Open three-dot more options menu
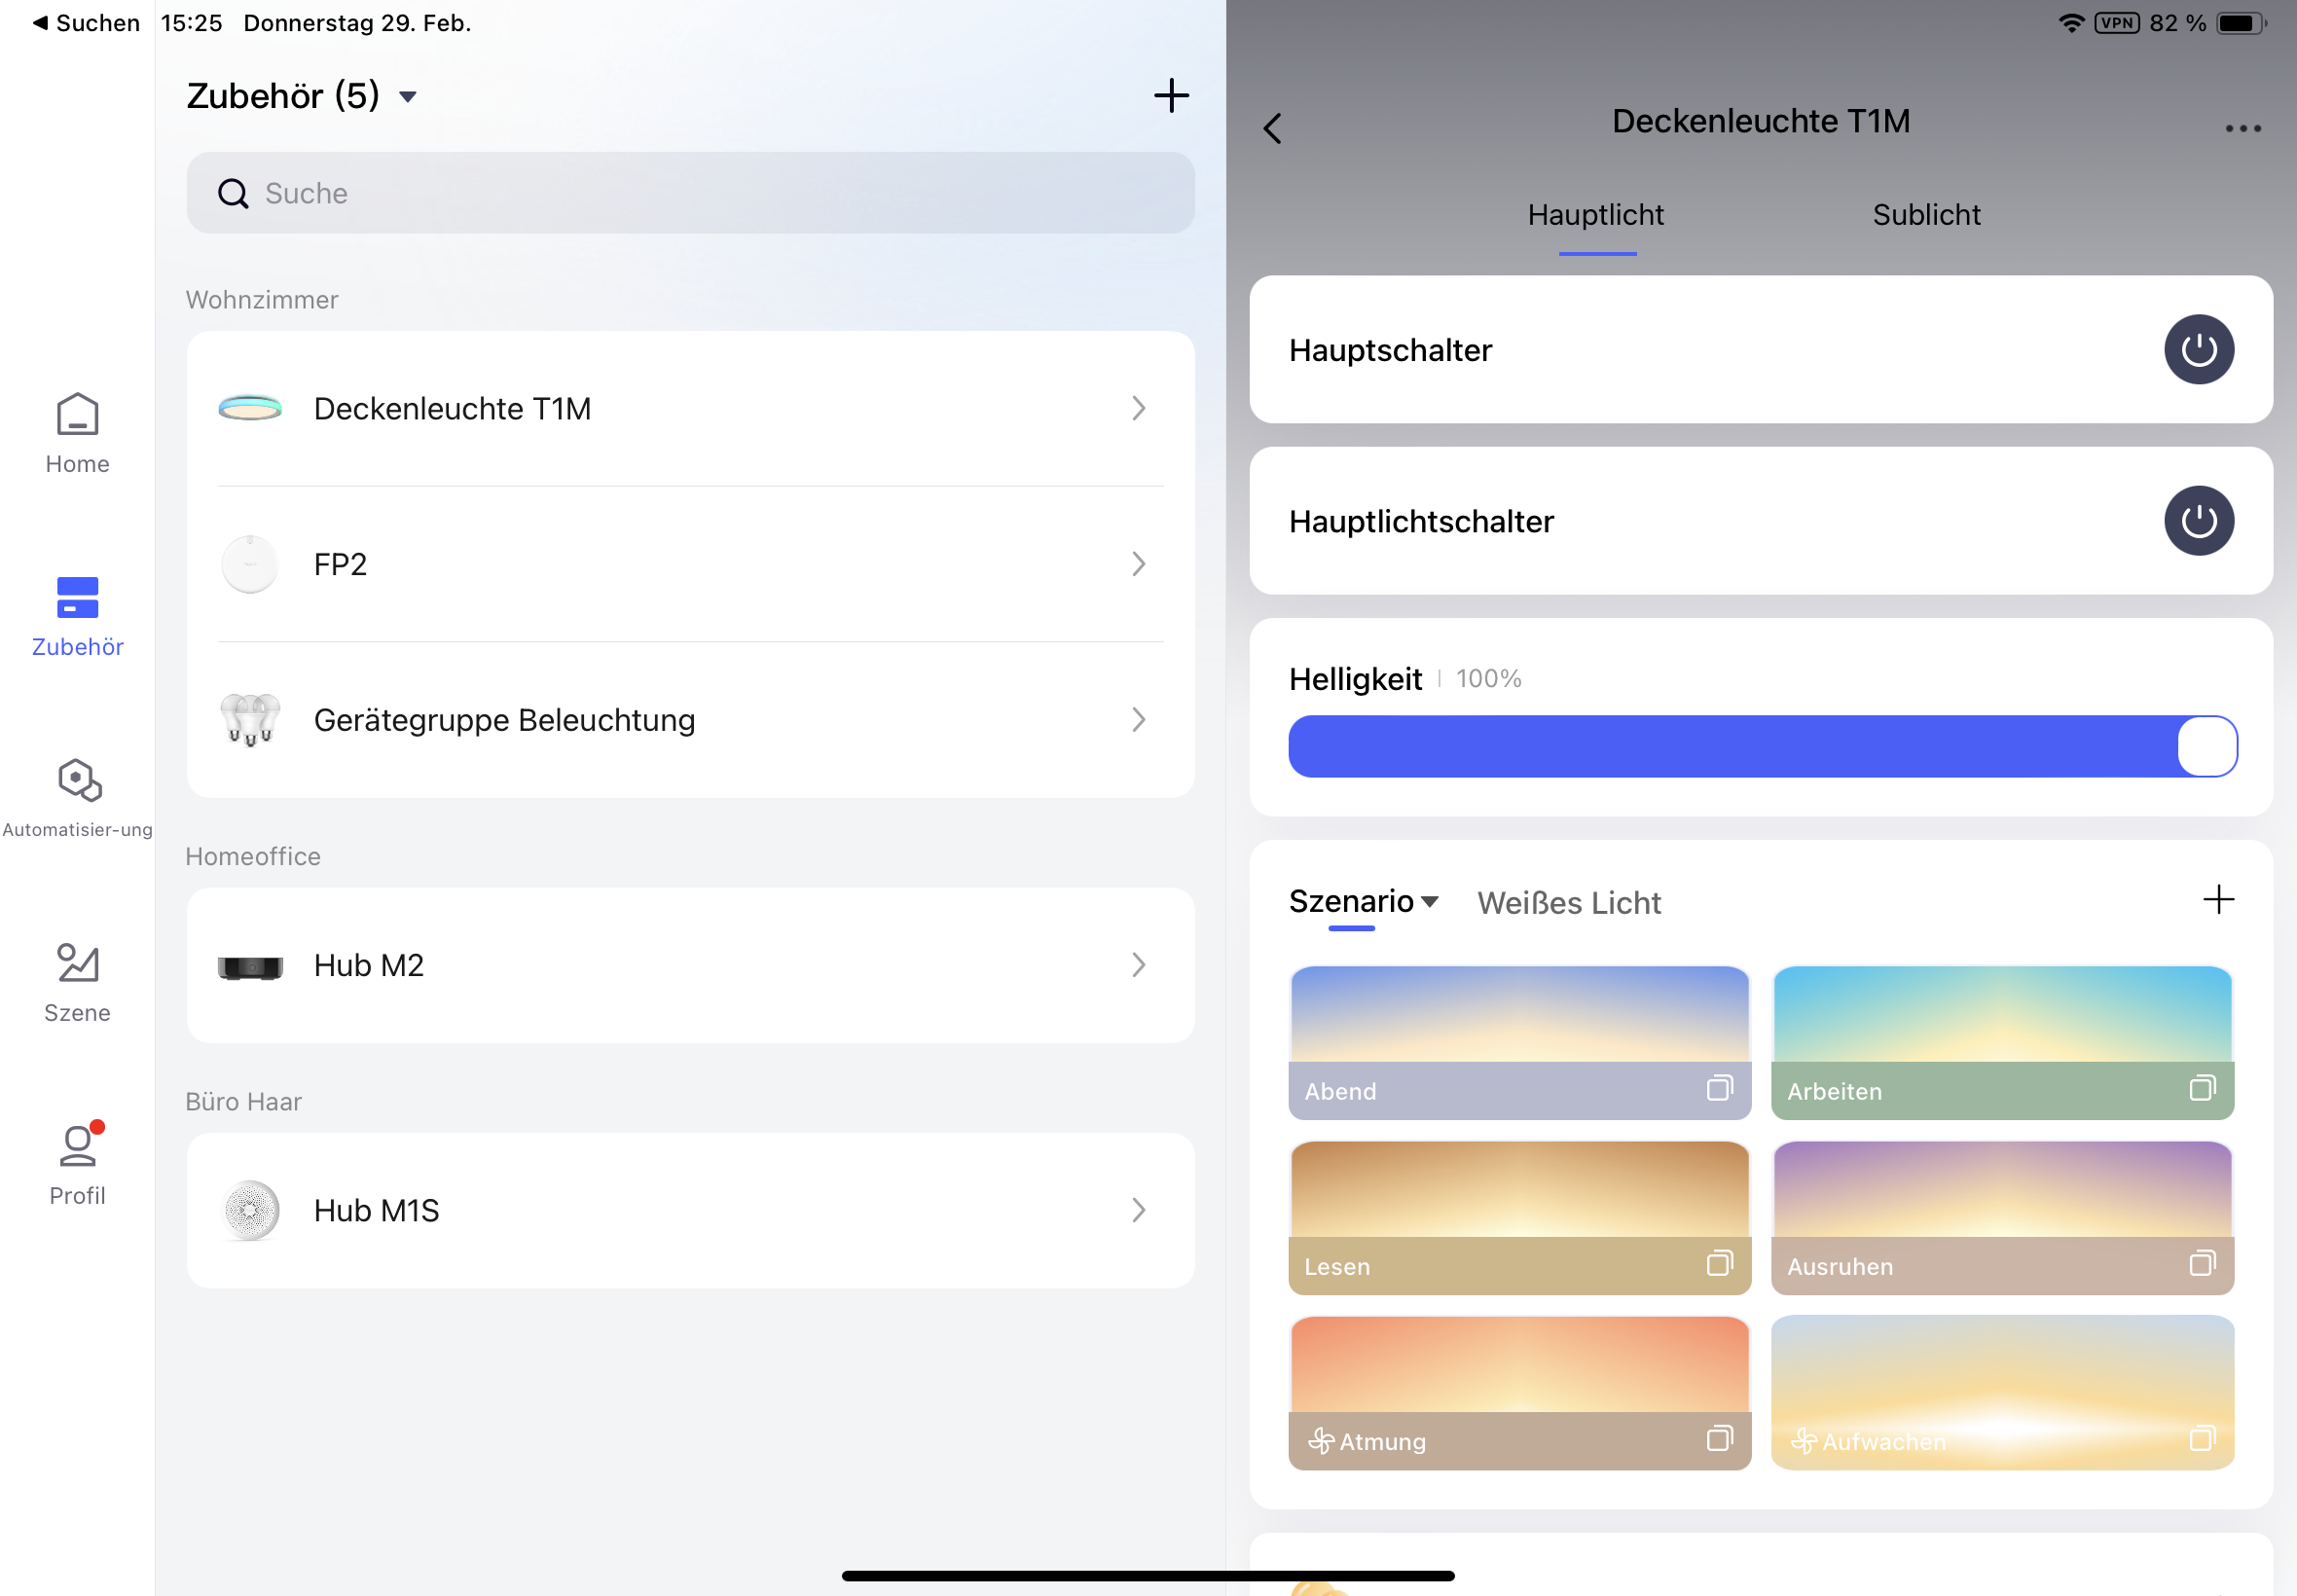This screenshot has height=1596, width=2297. coord(2242,128)
